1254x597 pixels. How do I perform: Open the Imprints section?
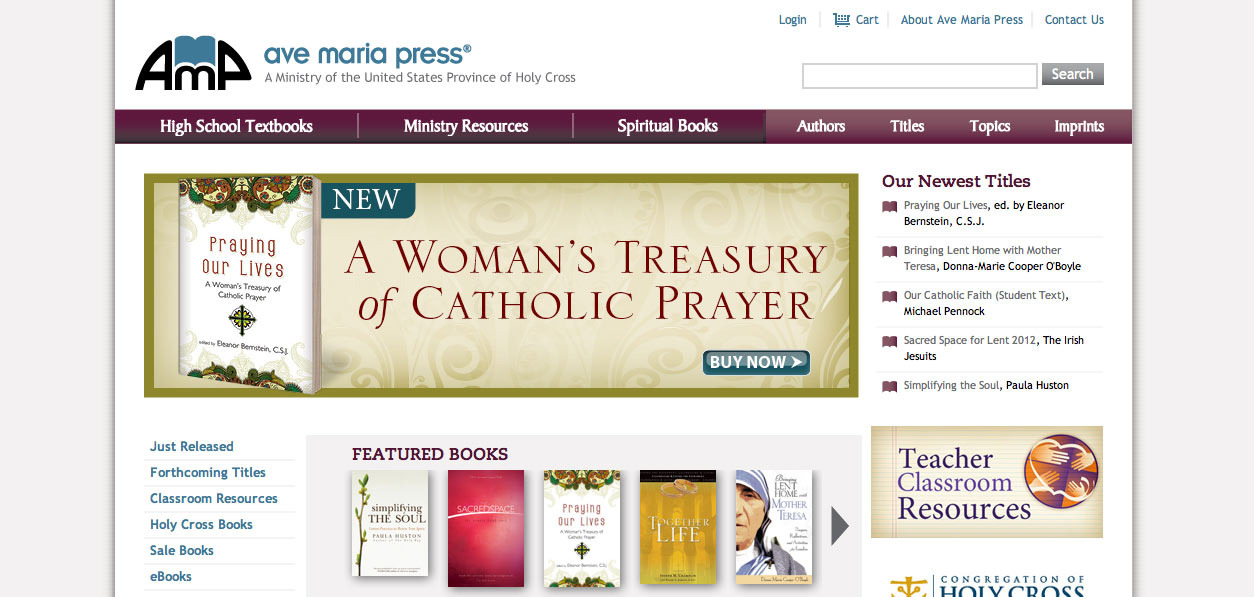pos(1079,126)
